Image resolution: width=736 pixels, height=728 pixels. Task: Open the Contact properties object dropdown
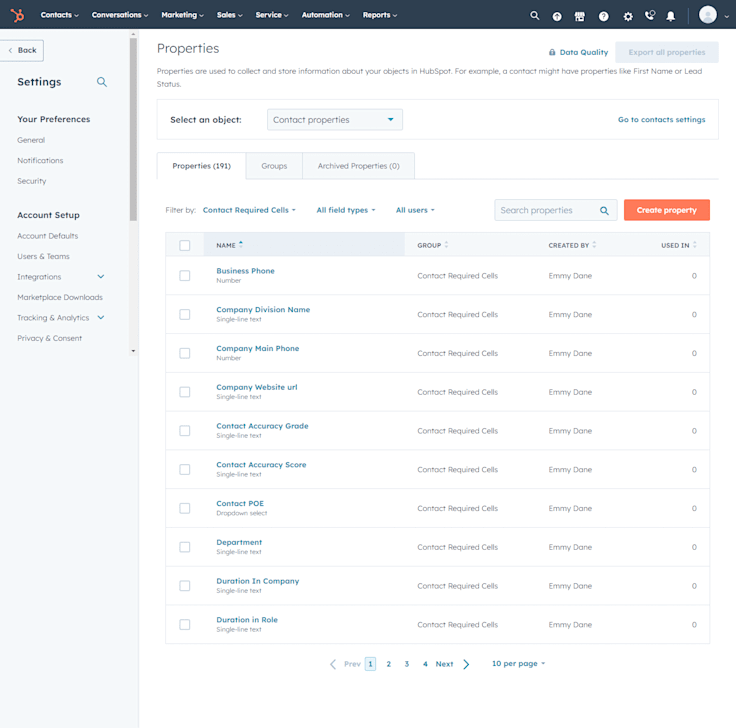coord(335,120)
